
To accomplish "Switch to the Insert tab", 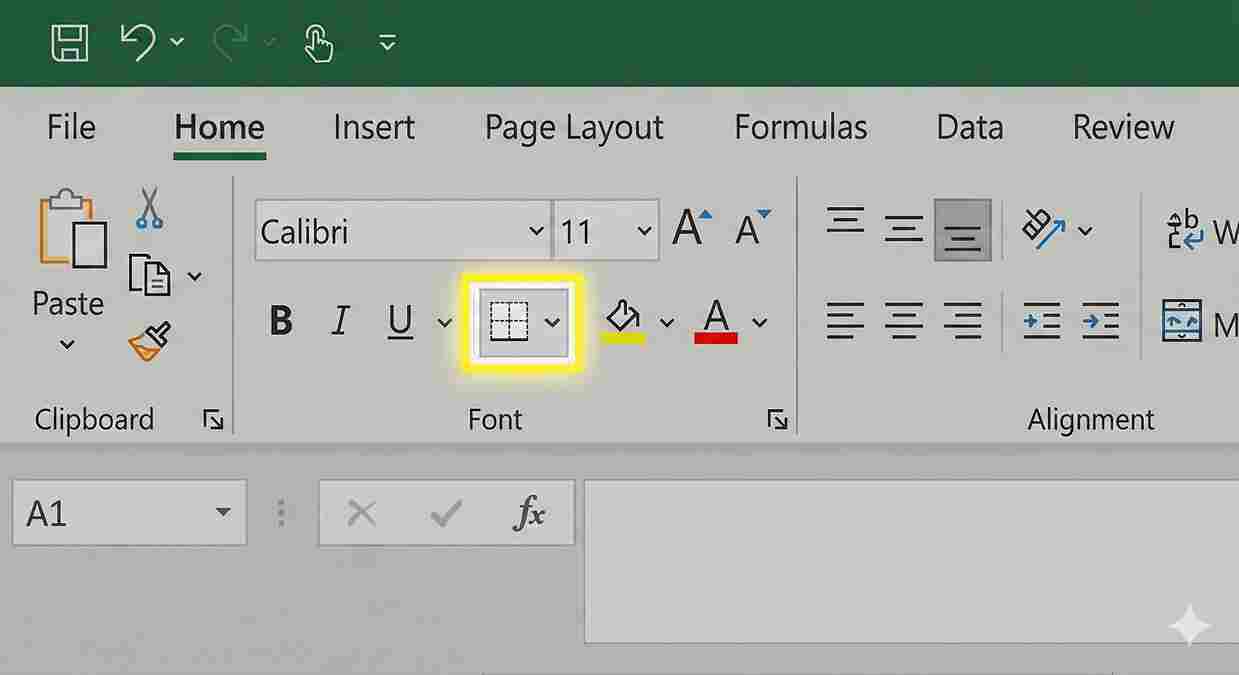I will coord(373,128).
